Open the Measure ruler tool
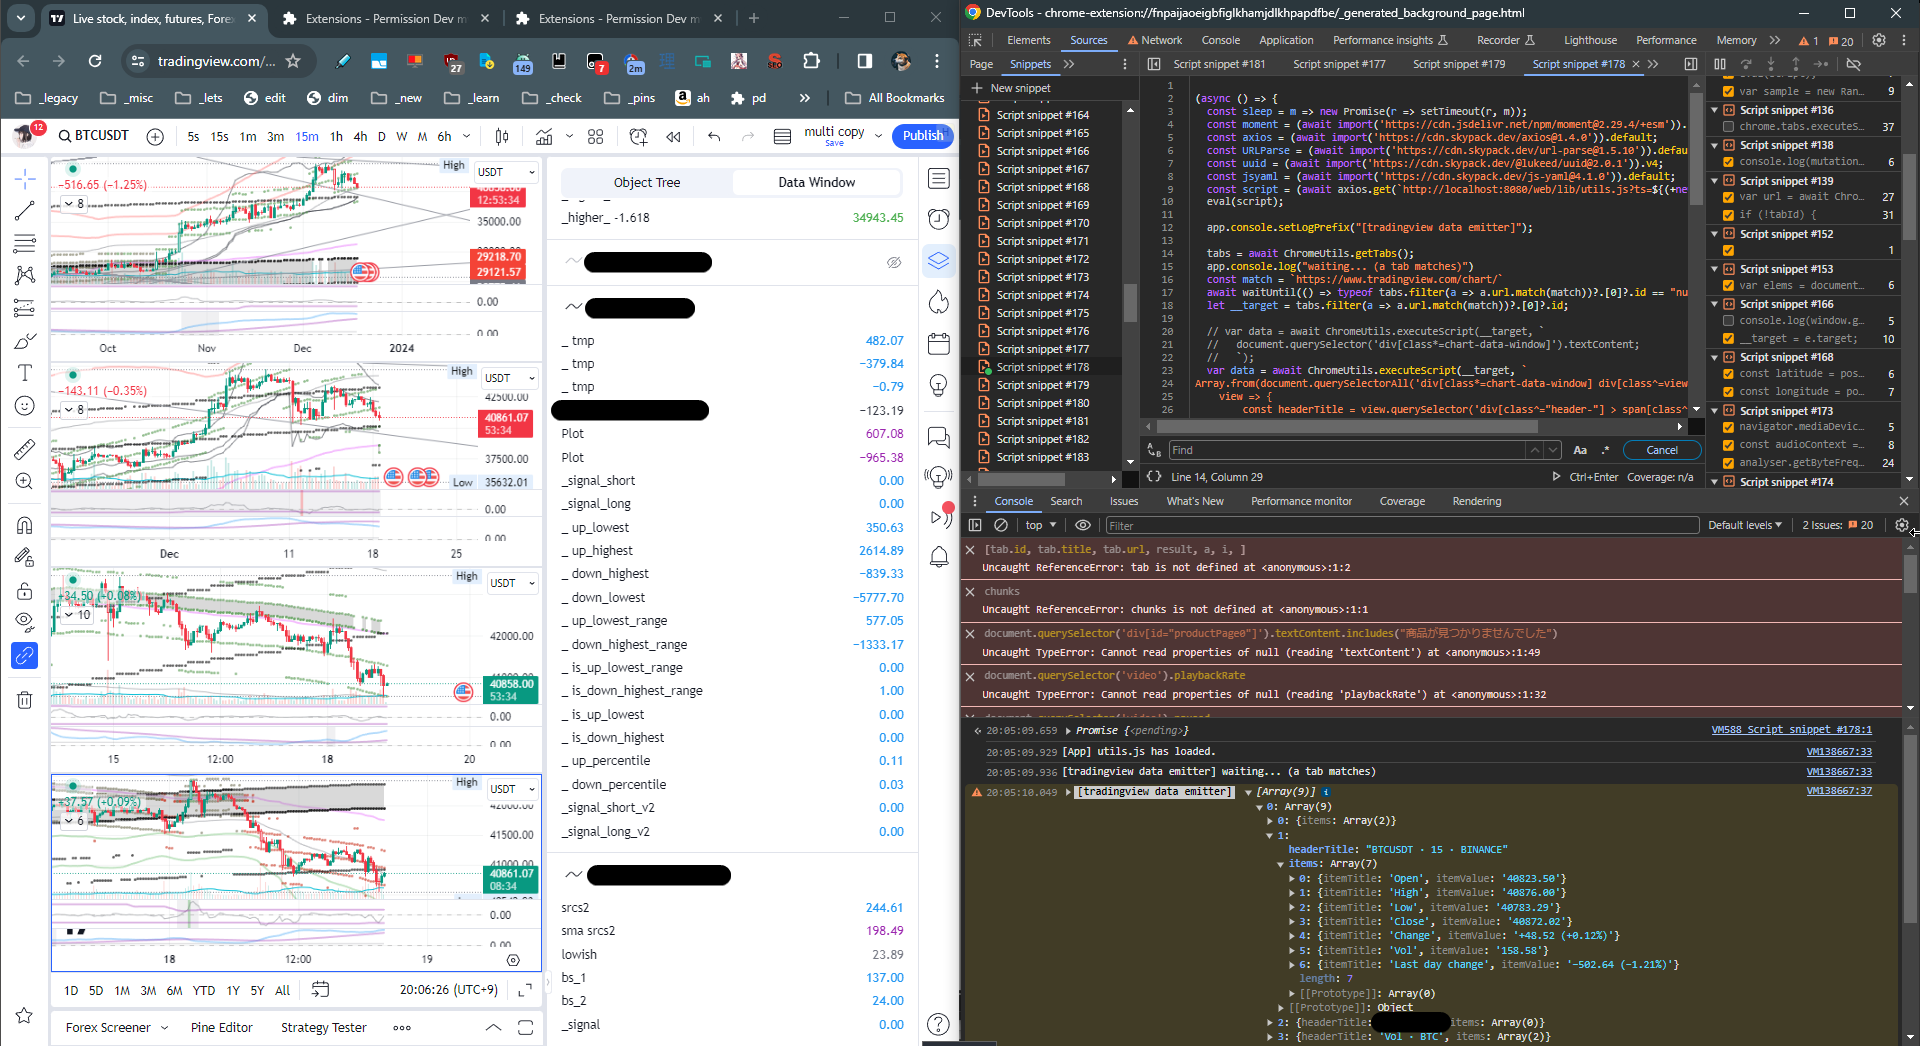This screenshot has width=1920, height=1046. (24, 447)
